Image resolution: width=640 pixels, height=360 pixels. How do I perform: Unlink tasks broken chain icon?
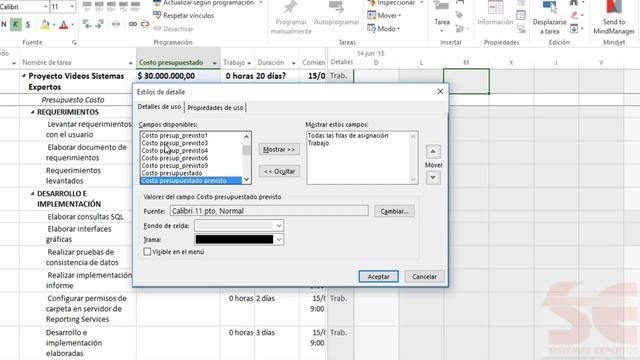(x=145, y=24)
